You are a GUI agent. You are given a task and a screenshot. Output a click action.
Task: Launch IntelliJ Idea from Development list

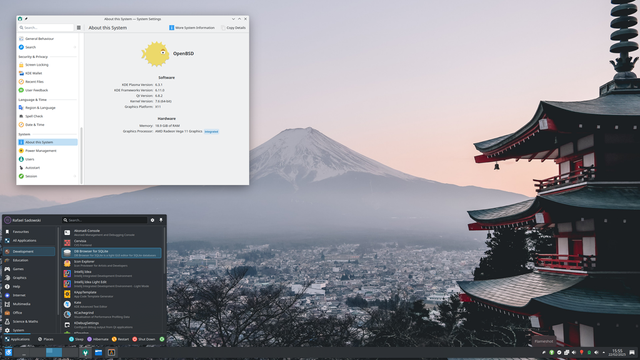(x=112, y=273)
